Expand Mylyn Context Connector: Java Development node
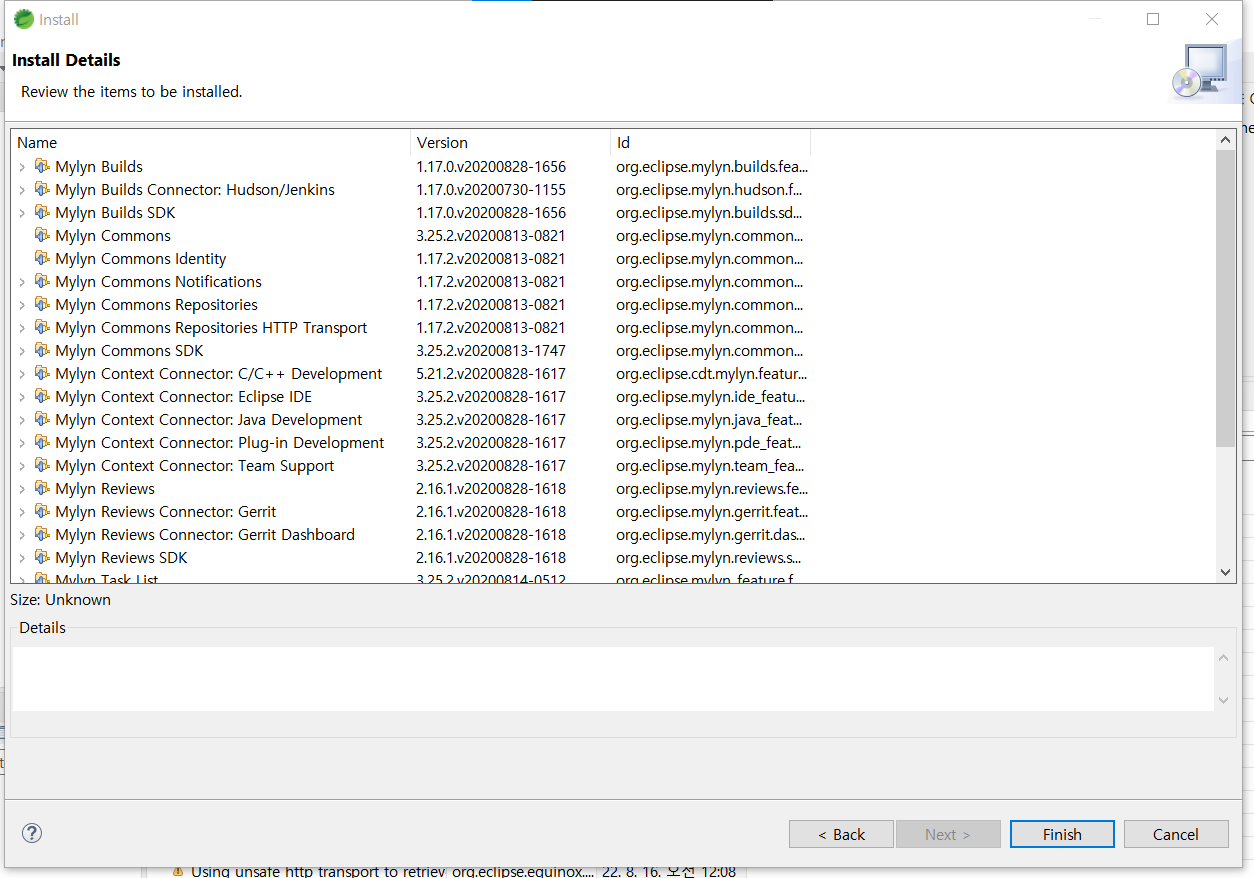1254x878 pixels. [x=22, y=420]
